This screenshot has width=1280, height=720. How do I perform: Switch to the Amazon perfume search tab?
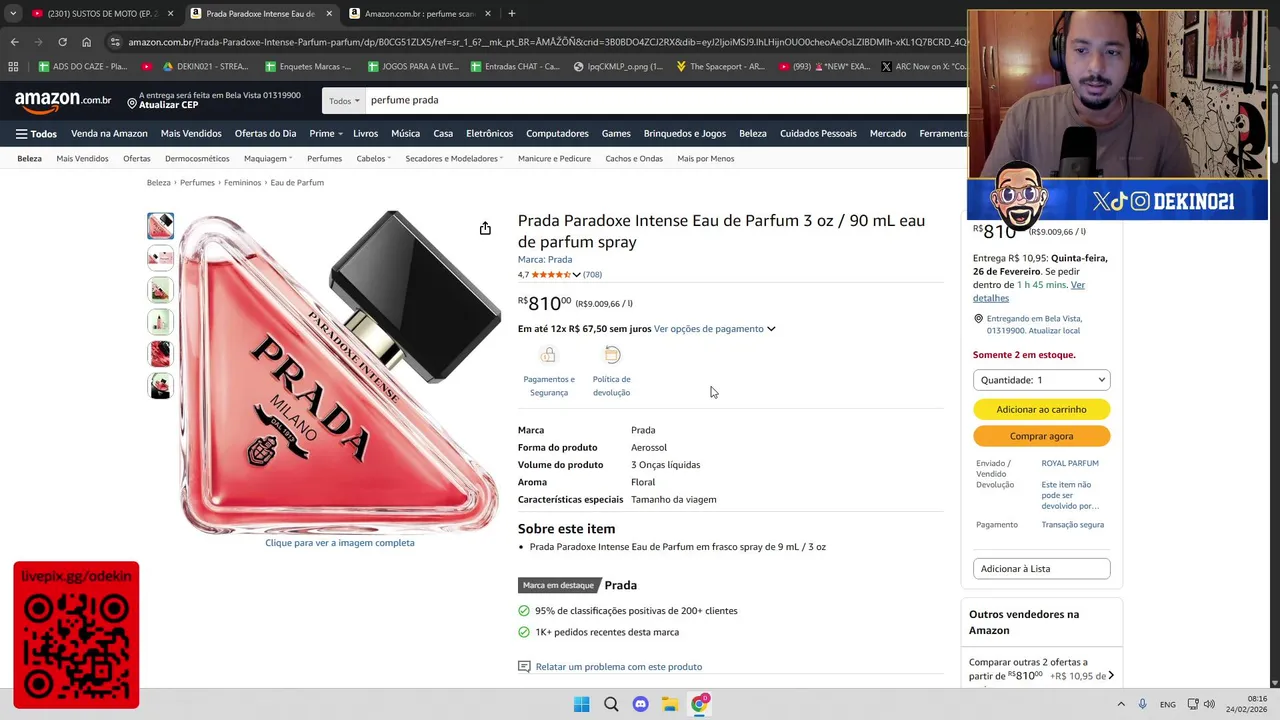coord(420,14)
